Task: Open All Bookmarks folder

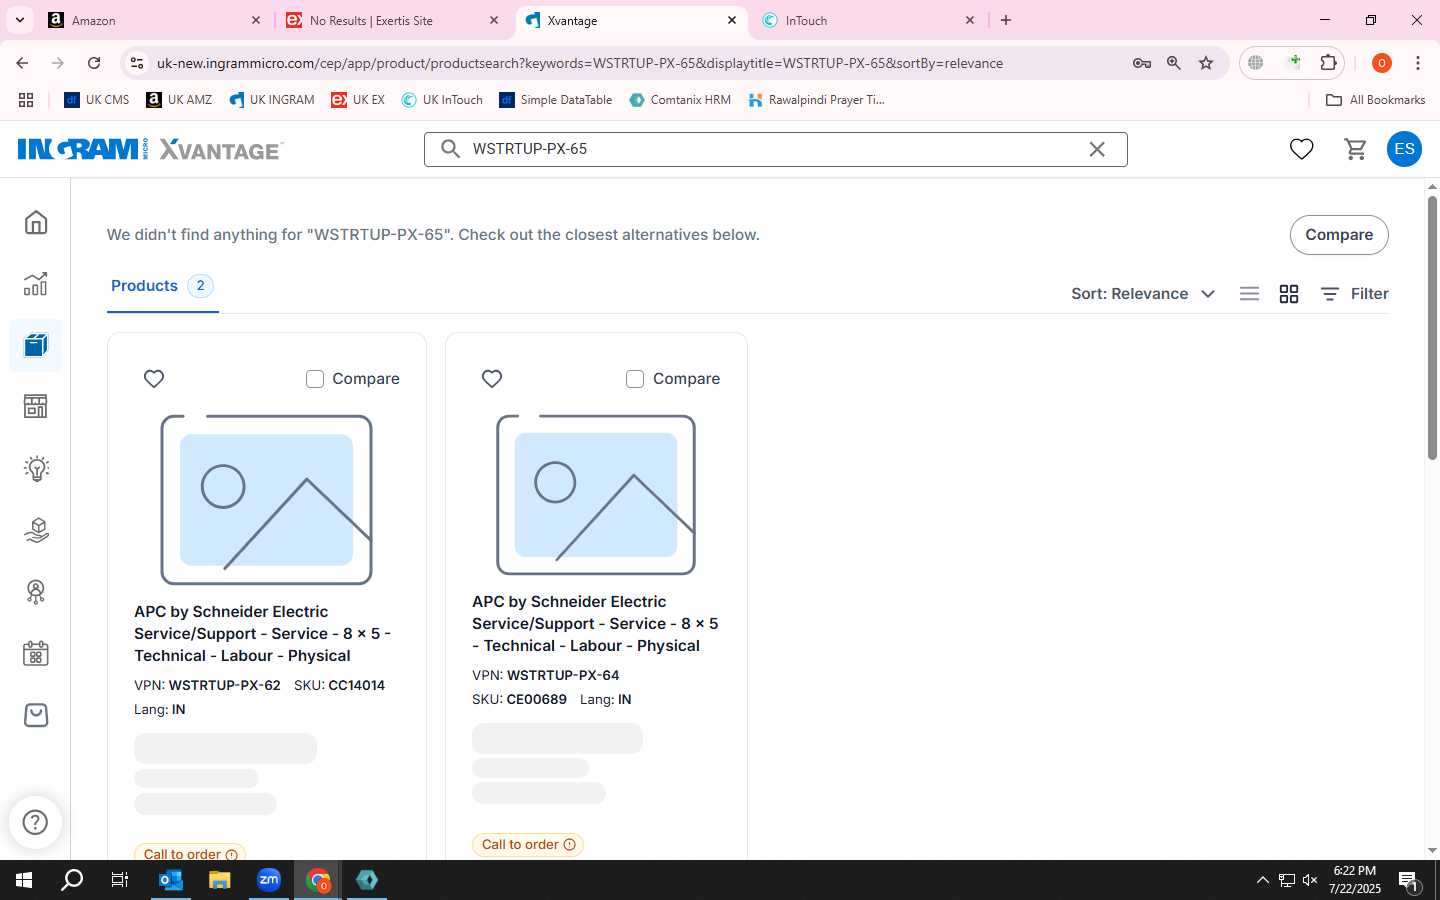Action: click(x=1375, y=100)
